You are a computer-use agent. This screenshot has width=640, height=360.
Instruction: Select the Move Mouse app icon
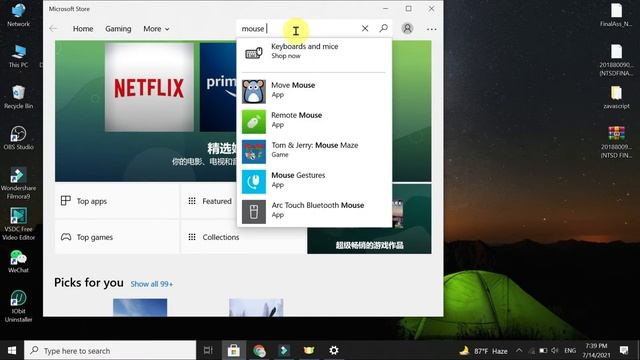coord(253,91)
